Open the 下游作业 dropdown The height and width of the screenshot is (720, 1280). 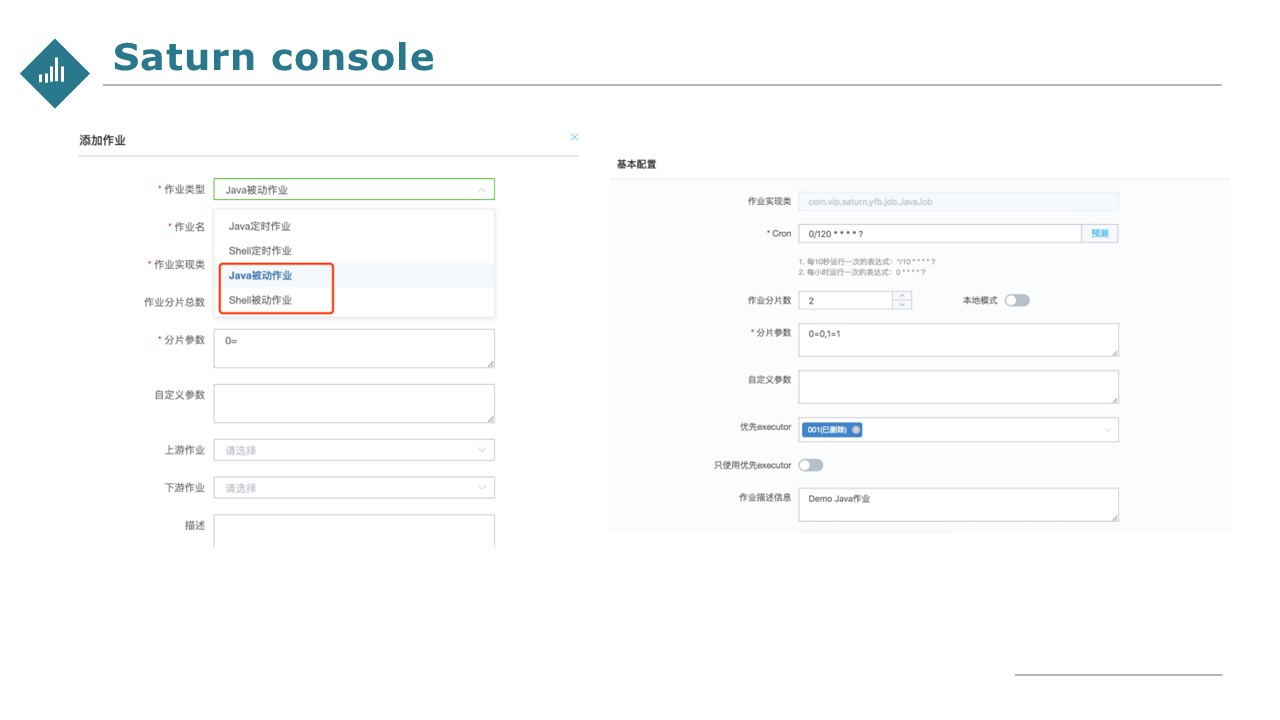click(354, 488)
